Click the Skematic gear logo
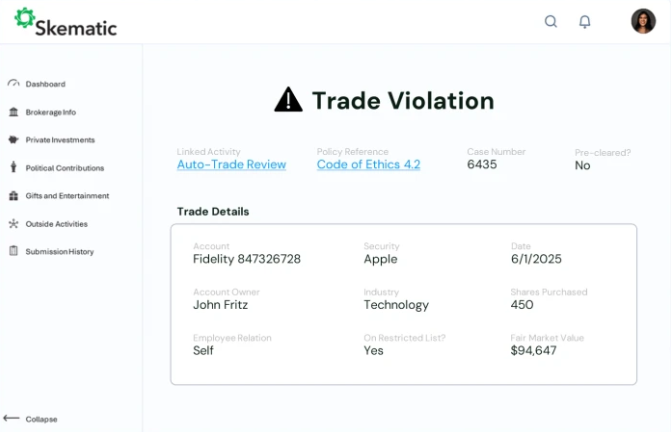The image size is (671, 432). click(24, 17)
